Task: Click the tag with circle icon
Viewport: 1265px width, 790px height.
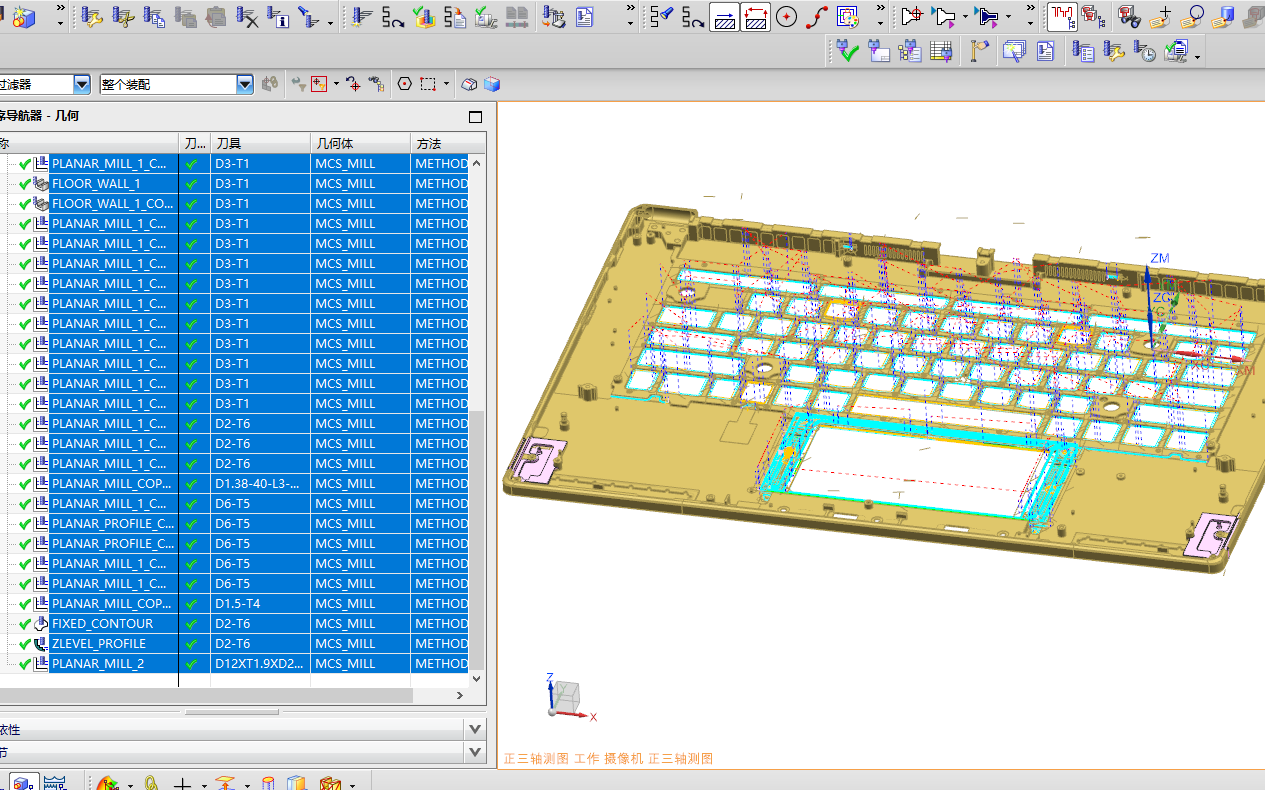Action: pos(1192,17)
